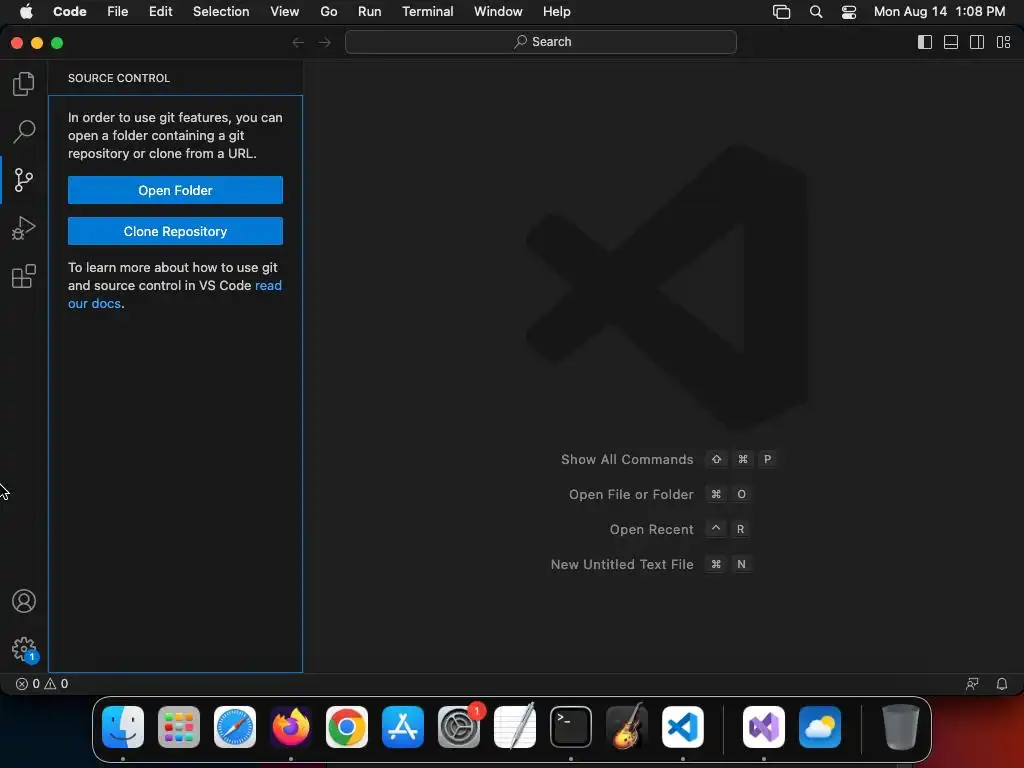1024x768 pixels.
Task: Open the Help menu
Action: [556, 12]
